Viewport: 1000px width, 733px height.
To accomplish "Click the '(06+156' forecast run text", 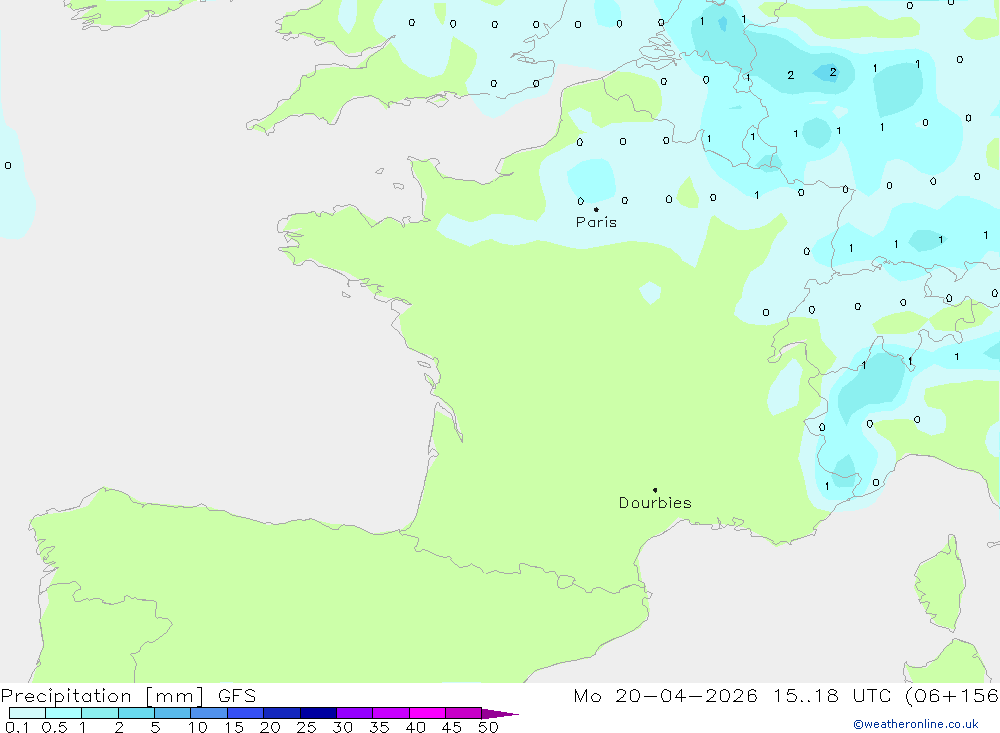I will pos(952,695).
